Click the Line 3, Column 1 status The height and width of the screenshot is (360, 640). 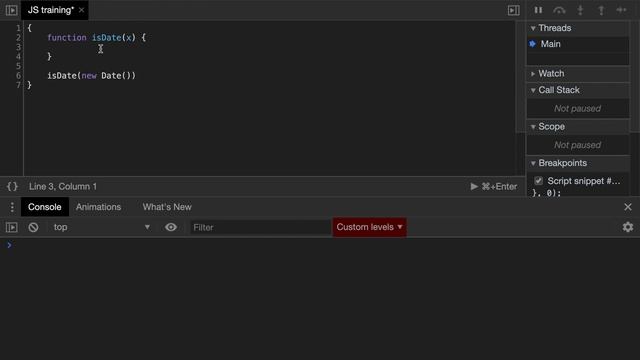(63, 187)
